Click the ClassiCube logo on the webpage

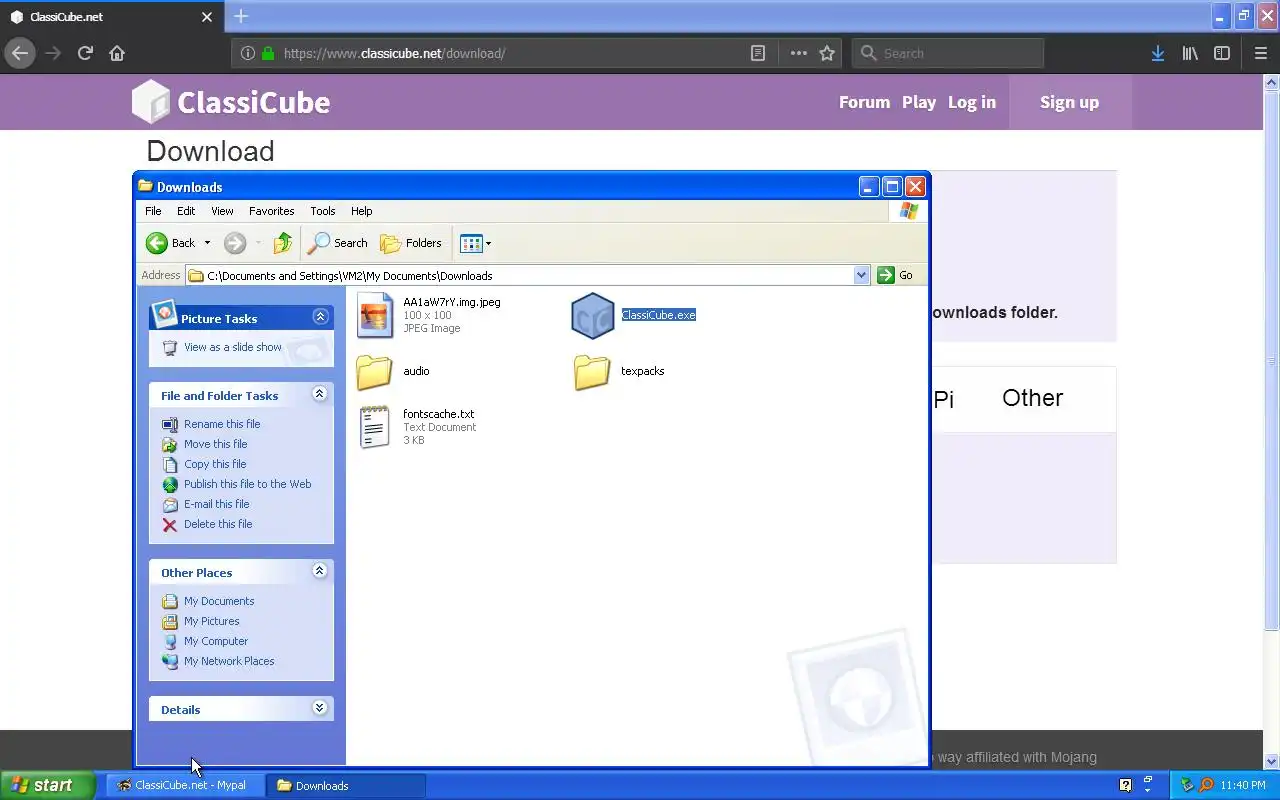231,102
